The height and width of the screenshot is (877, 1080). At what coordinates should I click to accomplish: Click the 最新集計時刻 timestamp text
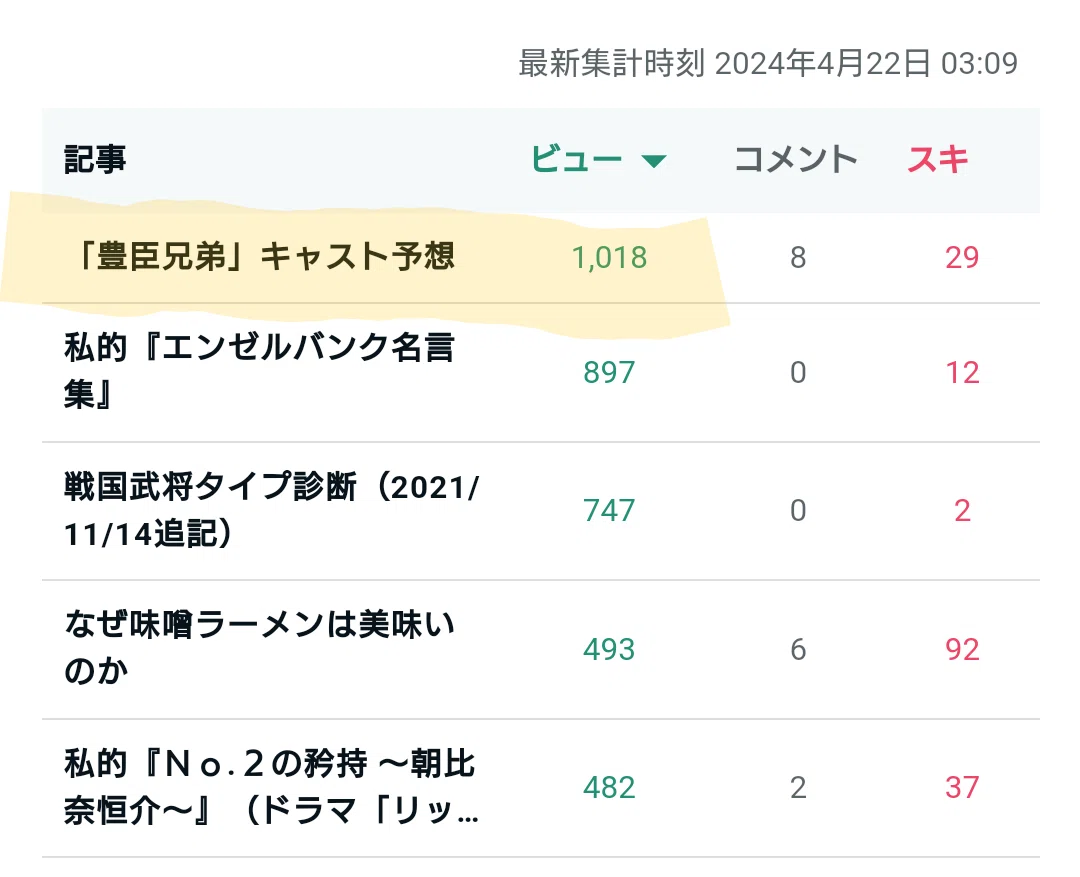[768, 63]
